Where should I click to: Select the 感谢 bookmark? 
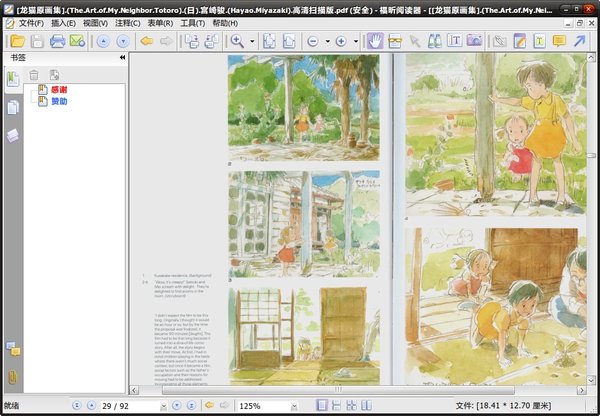[59, 89]
